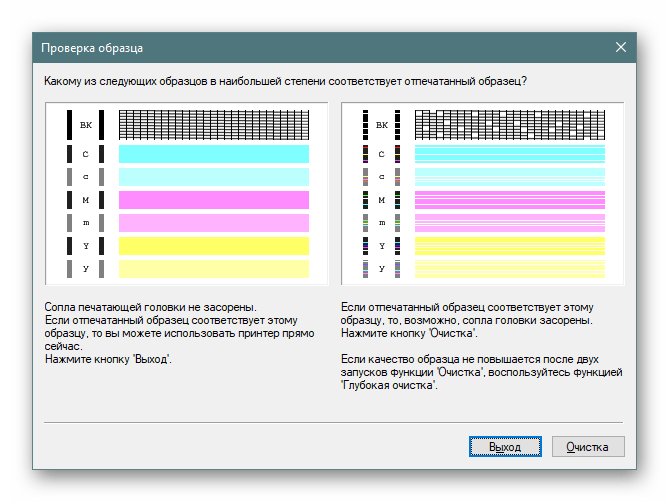This screenshot has width=669, height=502.
Task: Click the striped cyan bar in right sample
Action: pos(510,153)
